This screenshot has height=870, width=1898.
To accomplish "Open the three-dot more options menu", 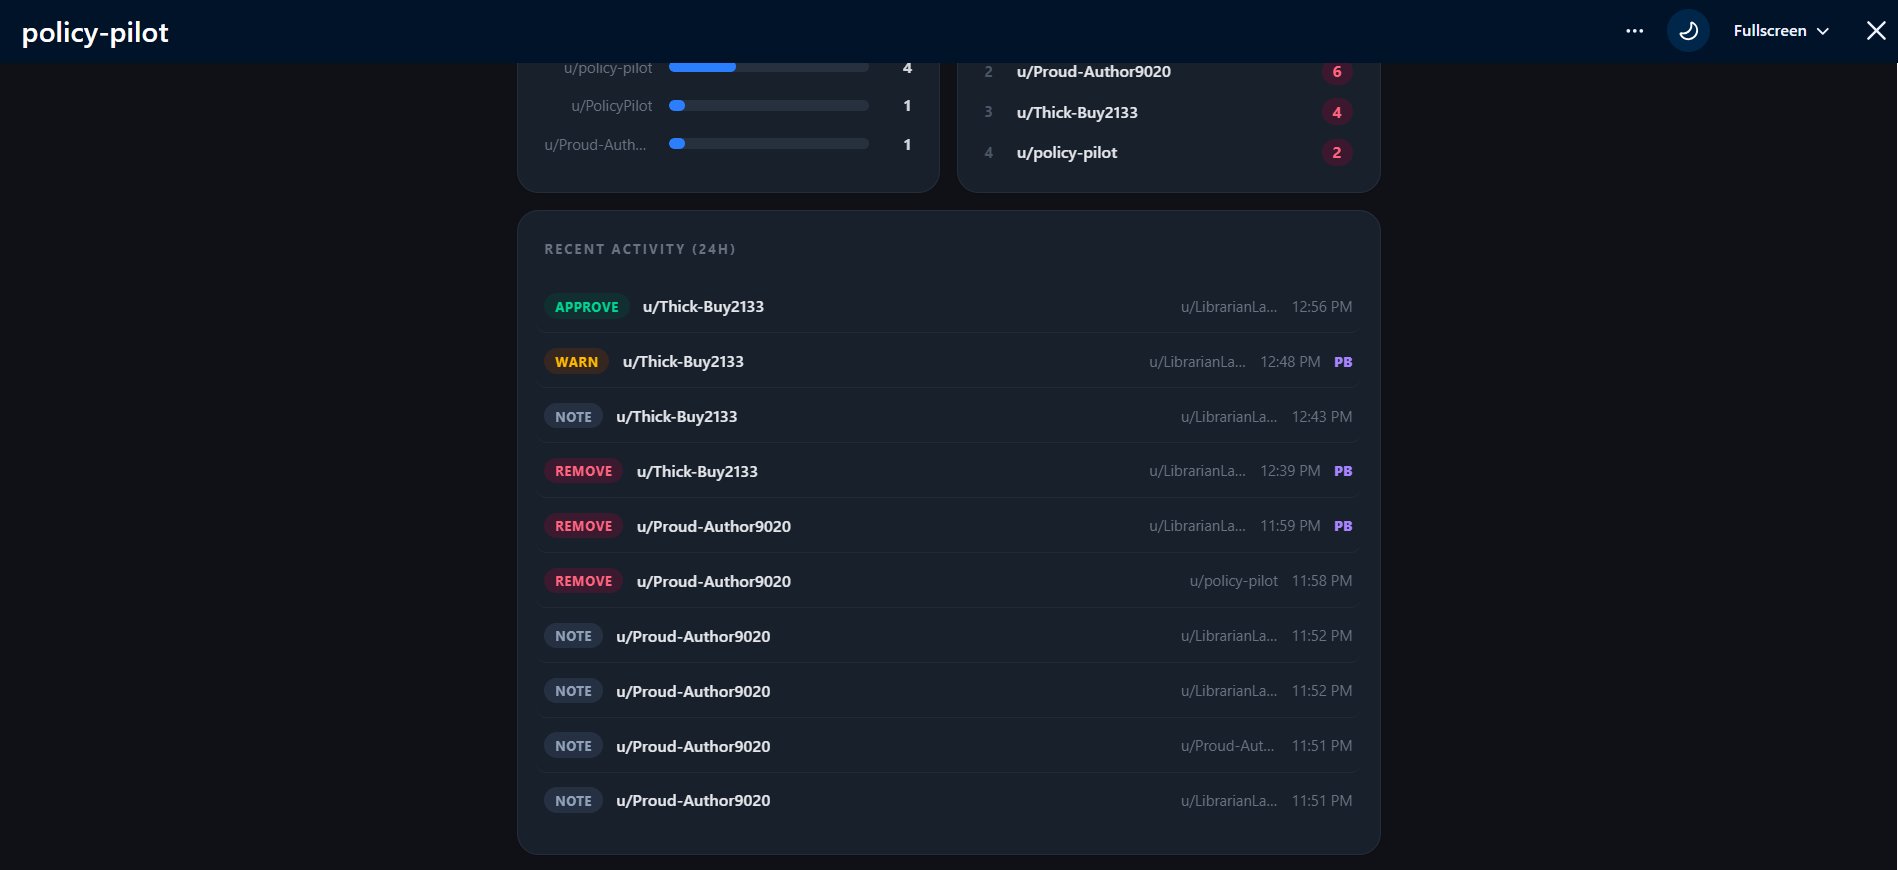I will pos(1634,31).
